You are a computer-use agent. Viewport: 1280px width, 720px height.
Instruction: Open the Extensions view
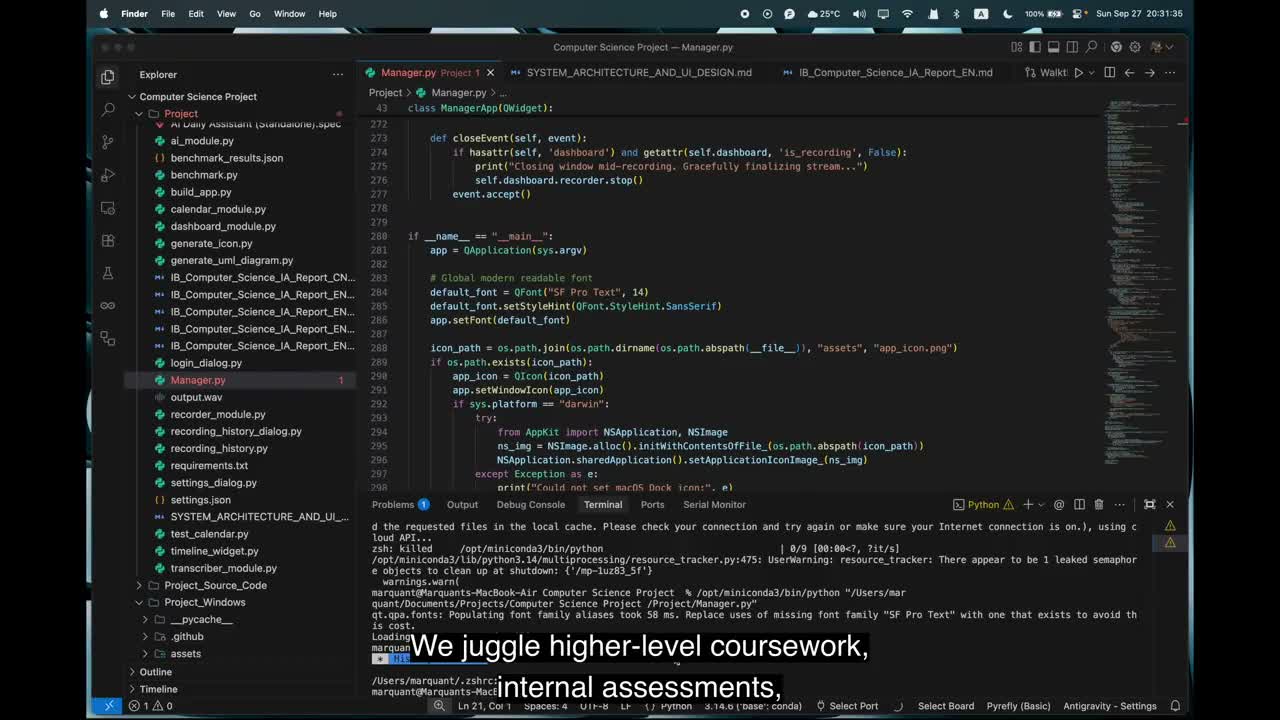(108, 240)
